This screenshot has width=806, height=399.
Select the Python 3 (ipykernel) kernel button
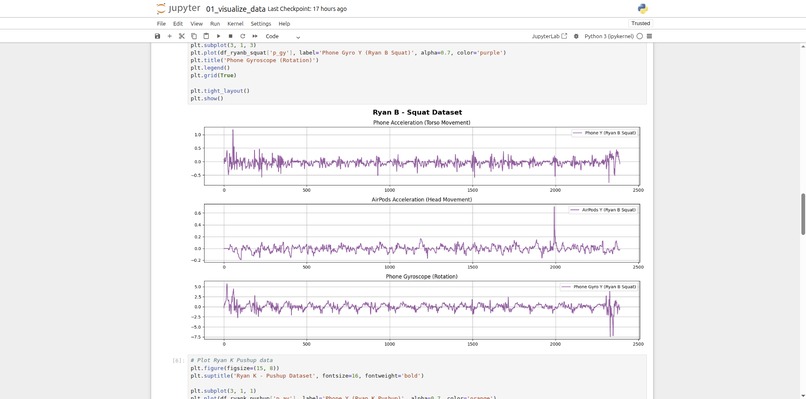point(609,37)
